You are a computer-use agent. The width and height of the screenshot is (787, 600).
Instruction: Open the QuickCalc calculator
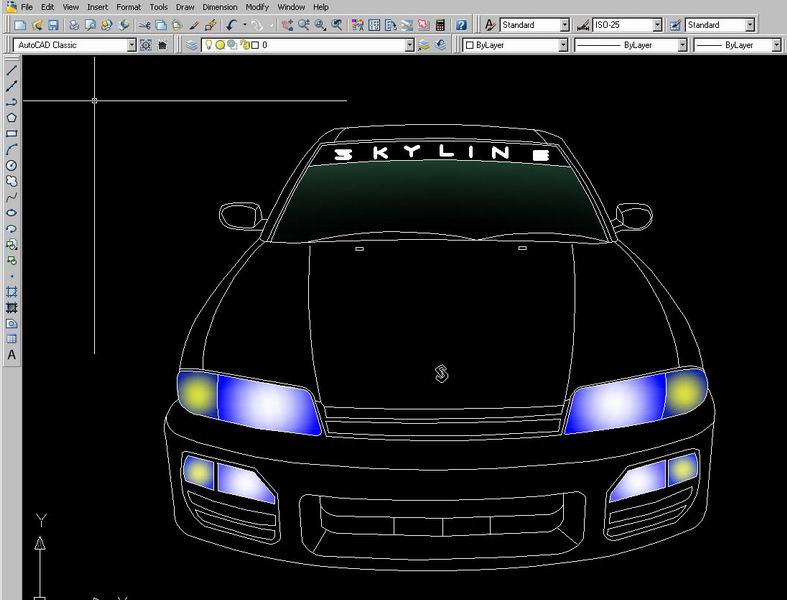[440, 25]
